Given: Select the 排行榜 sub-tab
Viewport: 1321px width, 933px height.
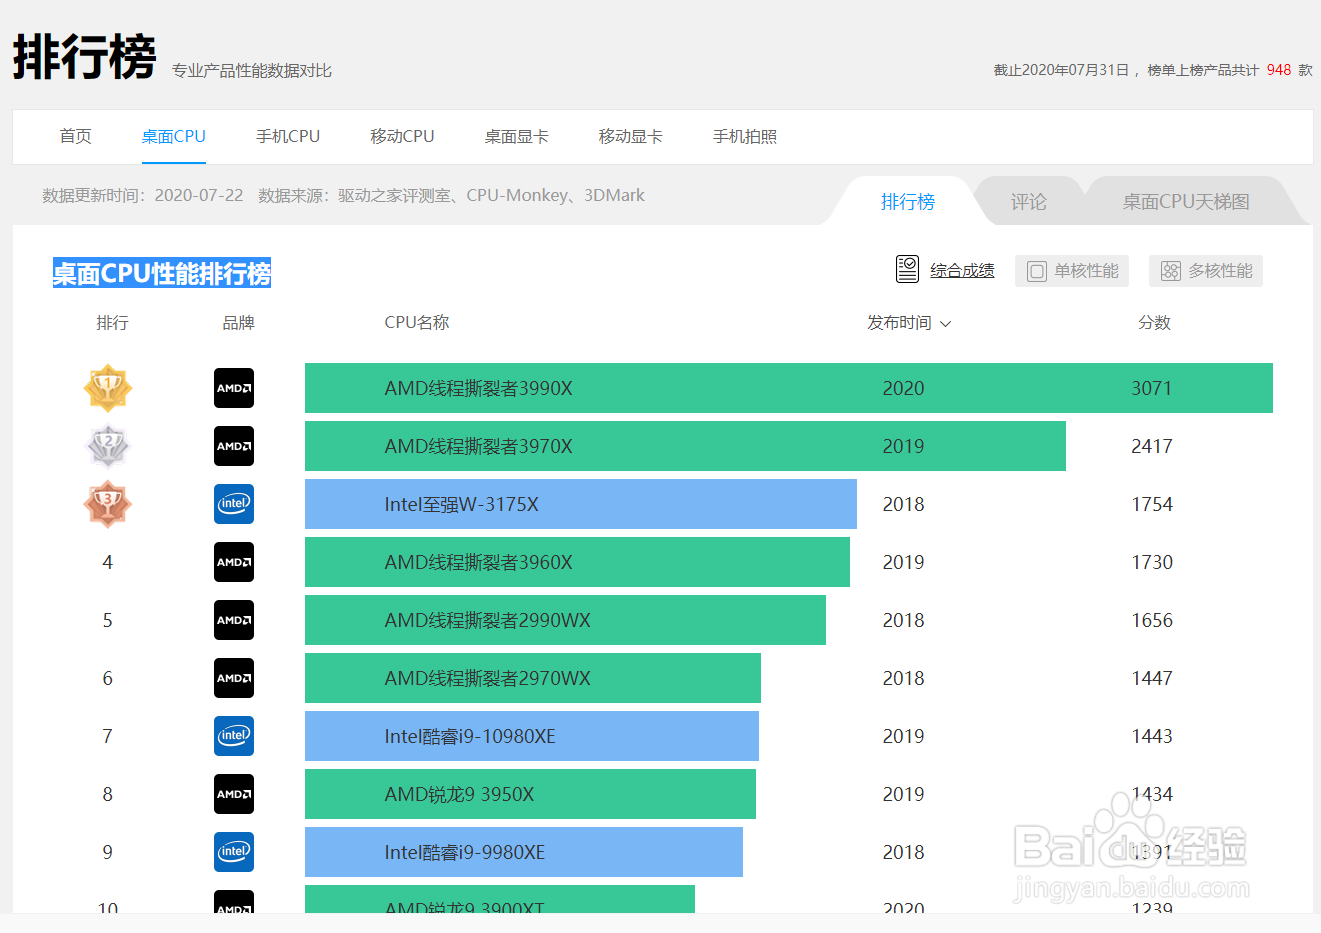Looking at the screenshot, I should pos(907,201).
